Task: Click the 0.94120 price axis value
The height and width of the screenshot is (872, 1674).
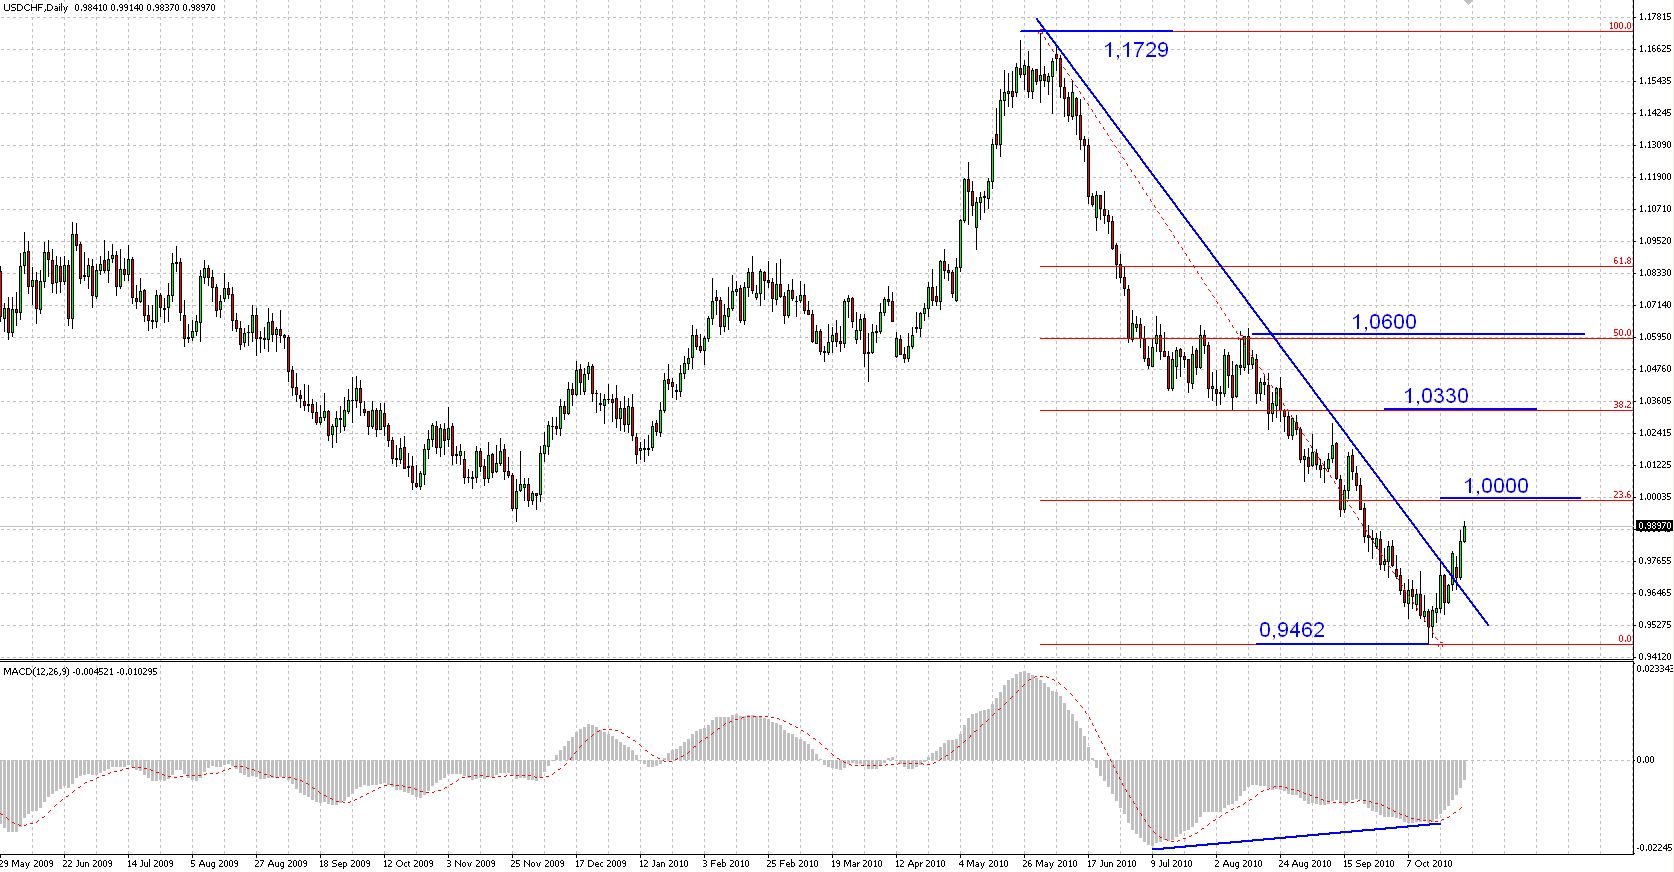Action: 1655,656
